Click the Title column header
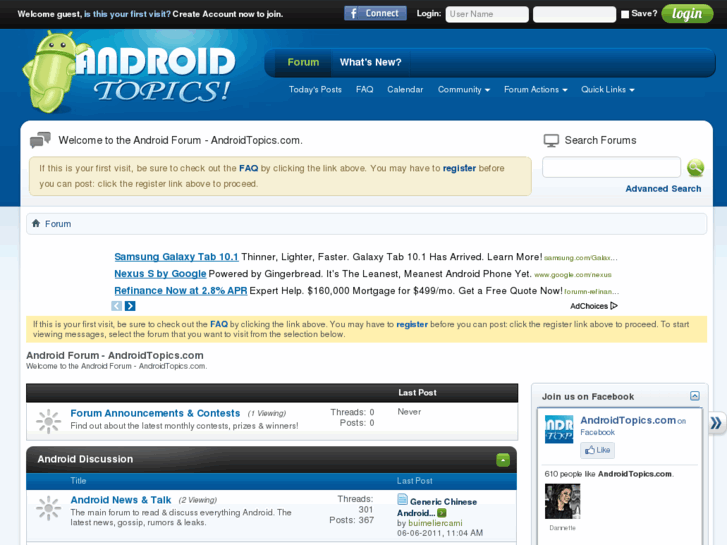The image size is (727, 545). click(x=78, y=481)
